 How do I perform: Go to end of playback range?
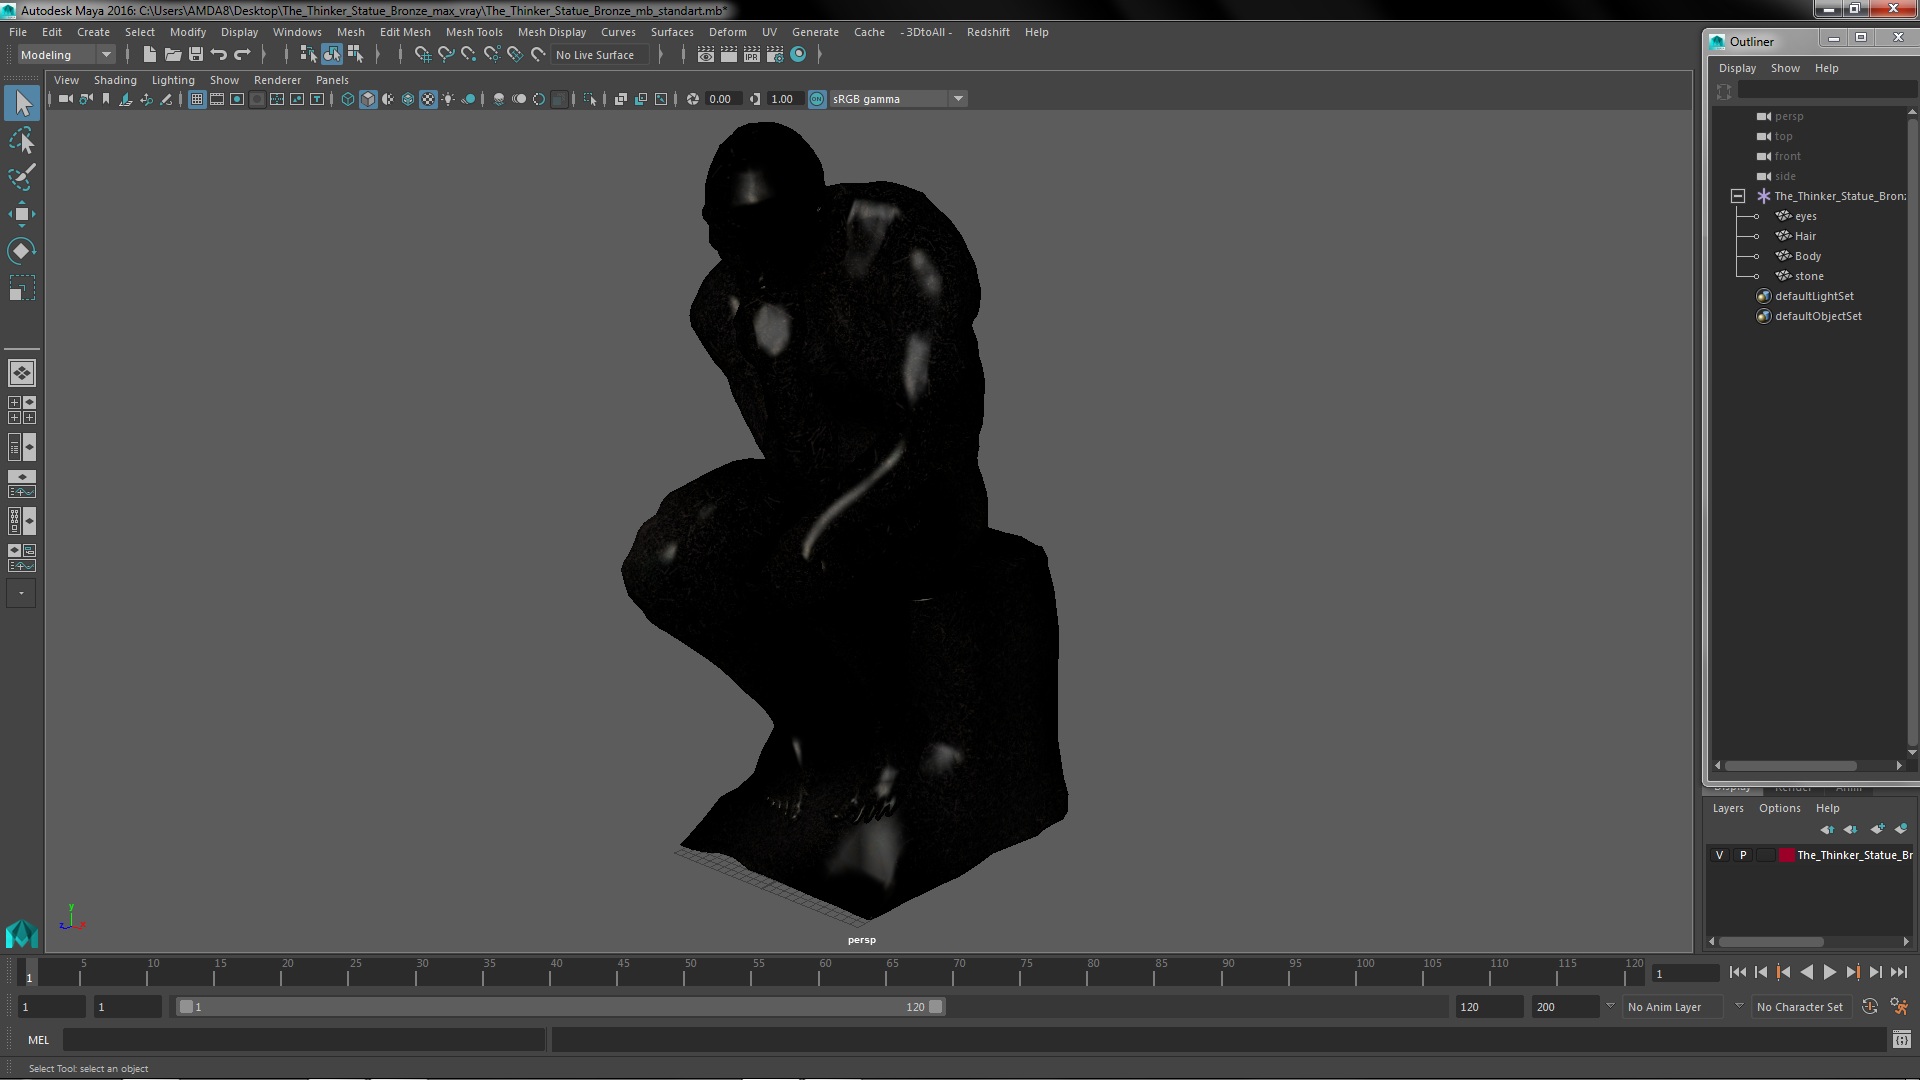pos(1898,972)
